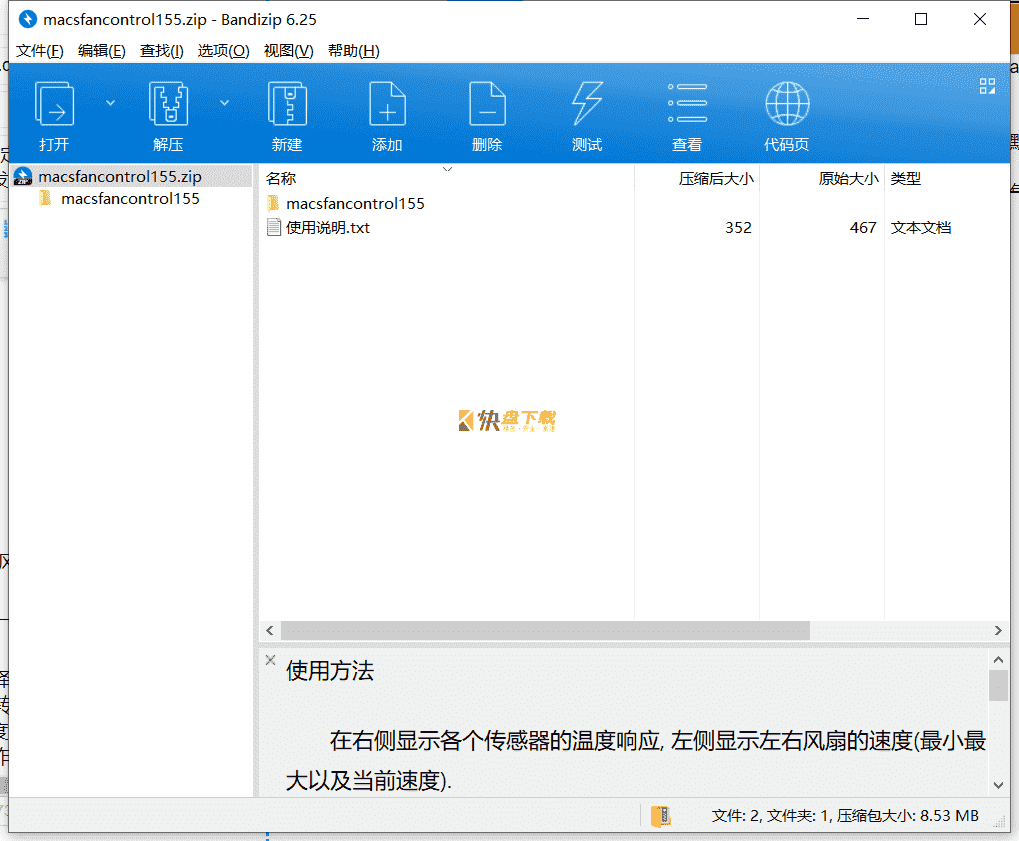Open the 文件(F) menu
This screenshot has height=841, width=1019.
click(40, 51)
